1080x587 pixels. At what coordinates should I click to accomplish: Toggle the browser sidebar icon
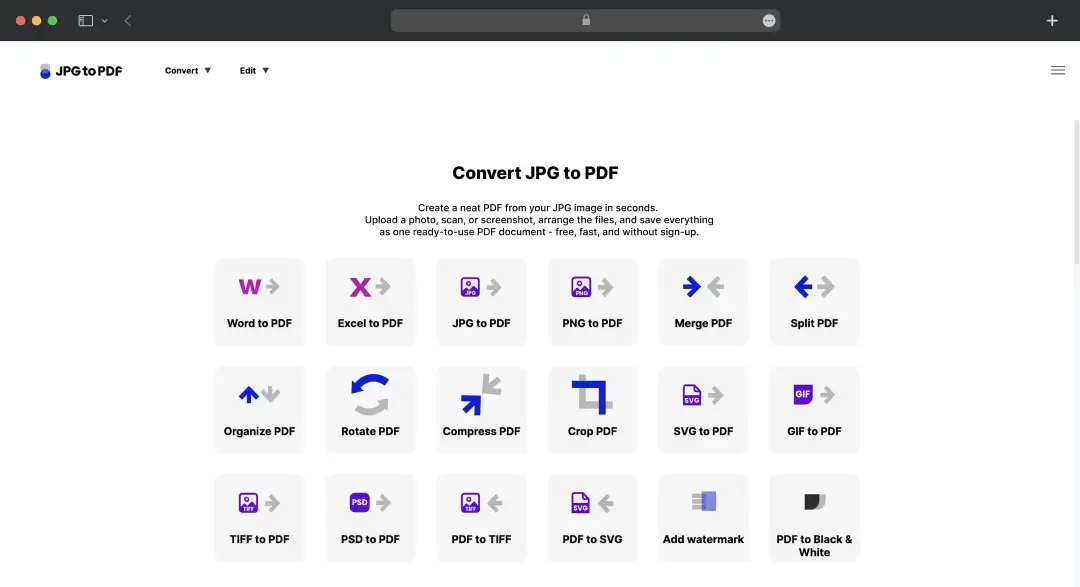[85, 21]
